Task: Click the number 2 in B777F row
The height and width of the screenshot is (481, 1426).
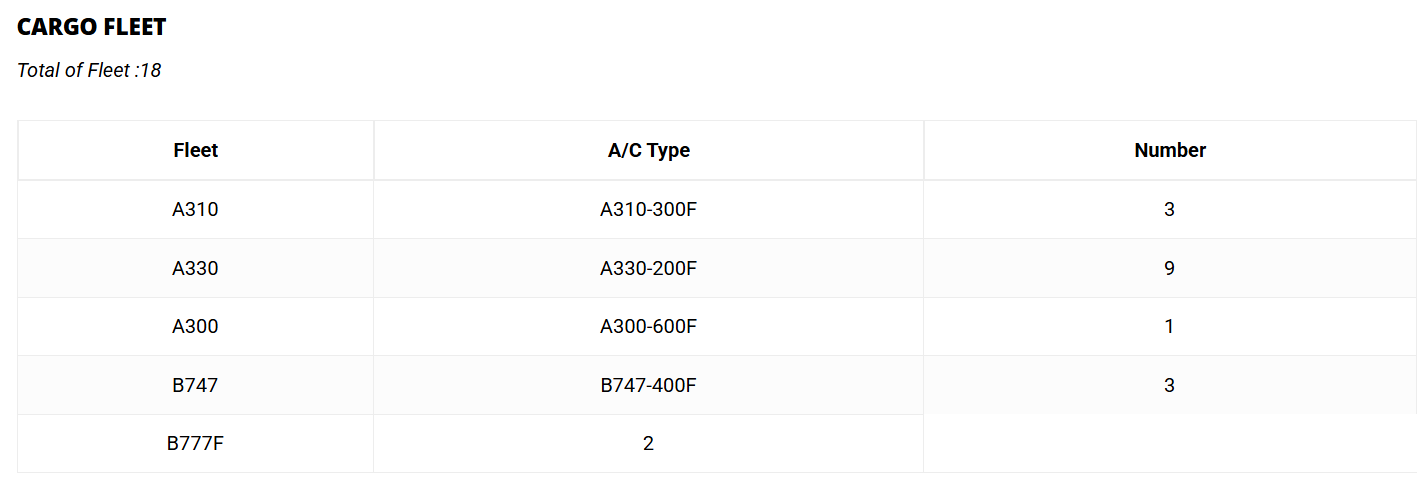Action: [x=648, y=443]
